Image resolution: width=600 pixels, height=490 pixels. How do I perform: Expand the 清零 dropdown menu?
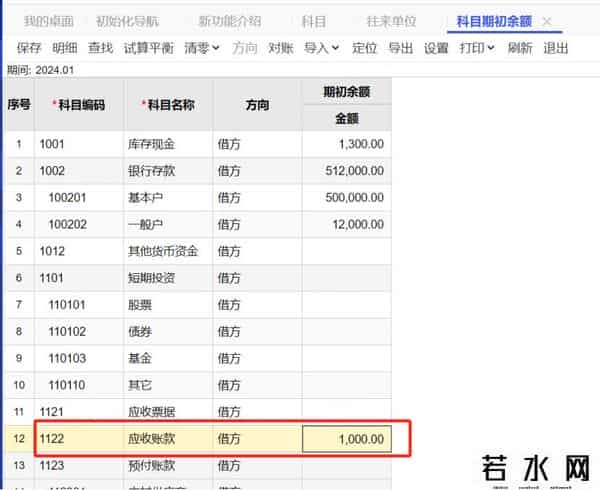[x=202, y=48]
